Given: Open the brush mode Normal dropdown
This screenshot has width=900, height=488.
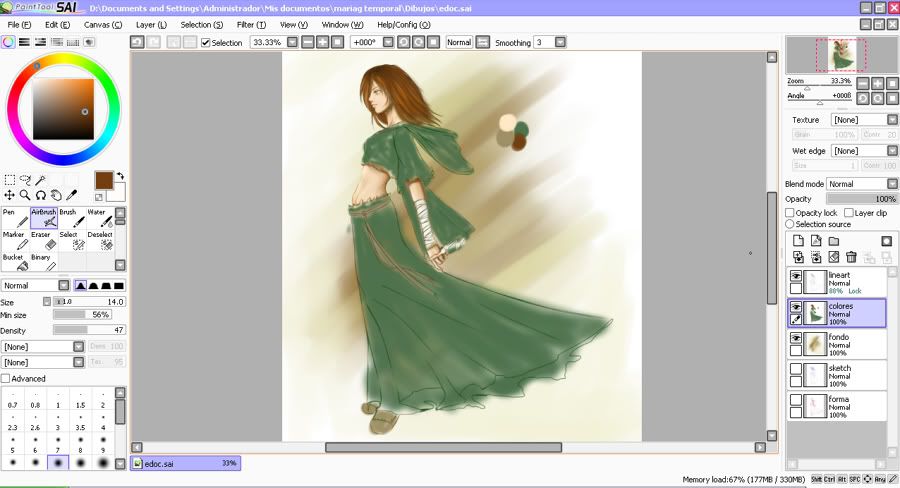Looking at the screenshot, I should [x=64, y=285].
